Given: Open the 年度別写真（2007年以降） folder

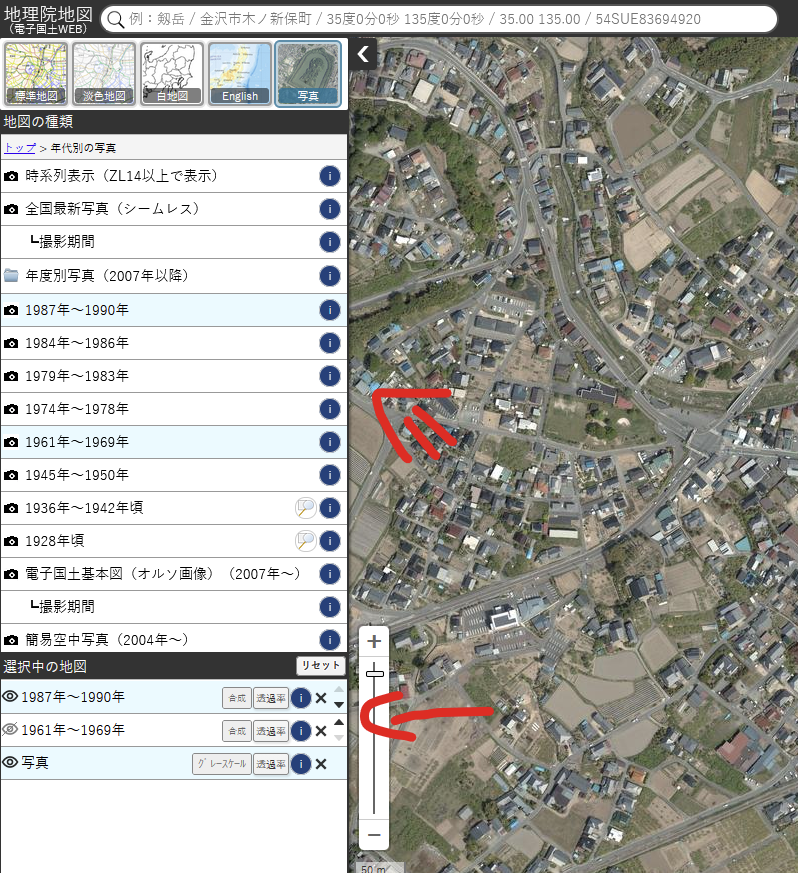Looking at the screenshot, I should pos(107,276).
